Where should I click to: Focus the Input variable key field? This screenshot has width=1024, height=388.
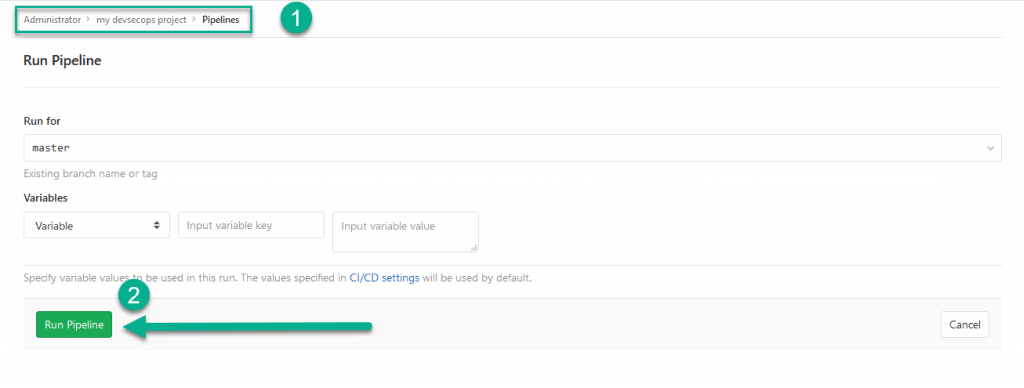coord(251,225)
